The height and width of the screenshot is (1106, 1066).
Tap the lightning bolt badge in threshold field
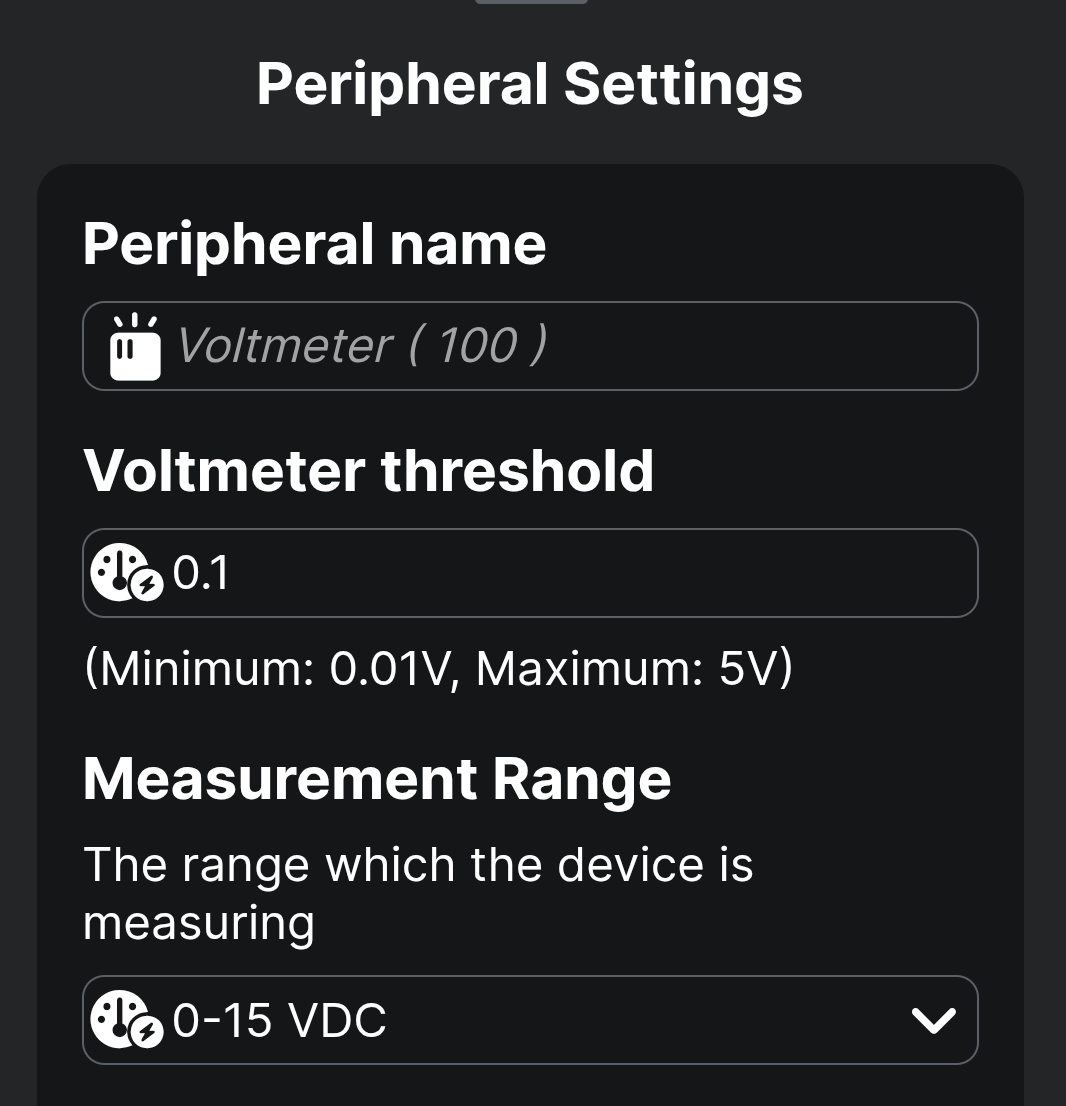pos(148,586)
